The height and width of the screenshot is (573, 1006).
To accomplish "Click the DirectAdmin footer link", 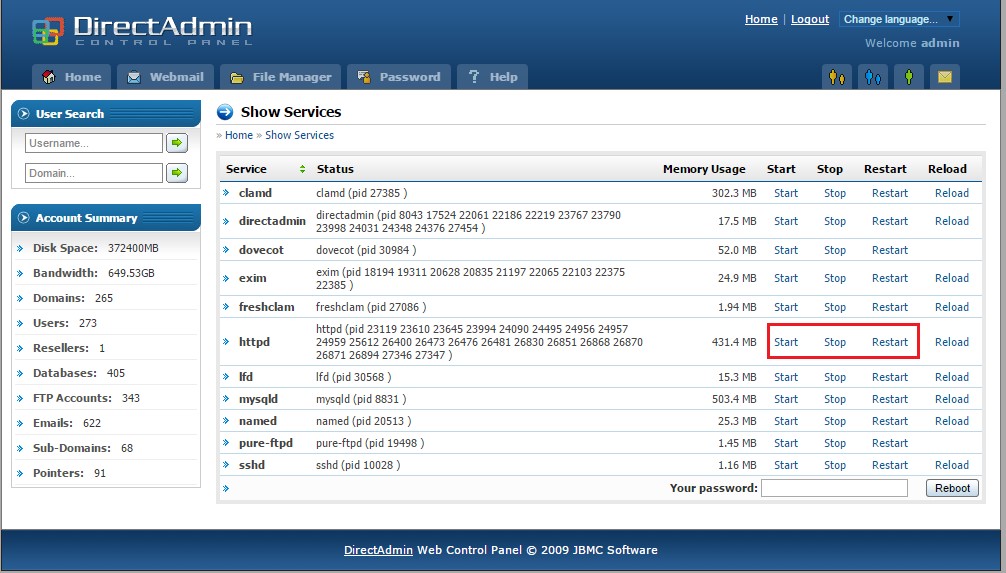I will (378, 550).
